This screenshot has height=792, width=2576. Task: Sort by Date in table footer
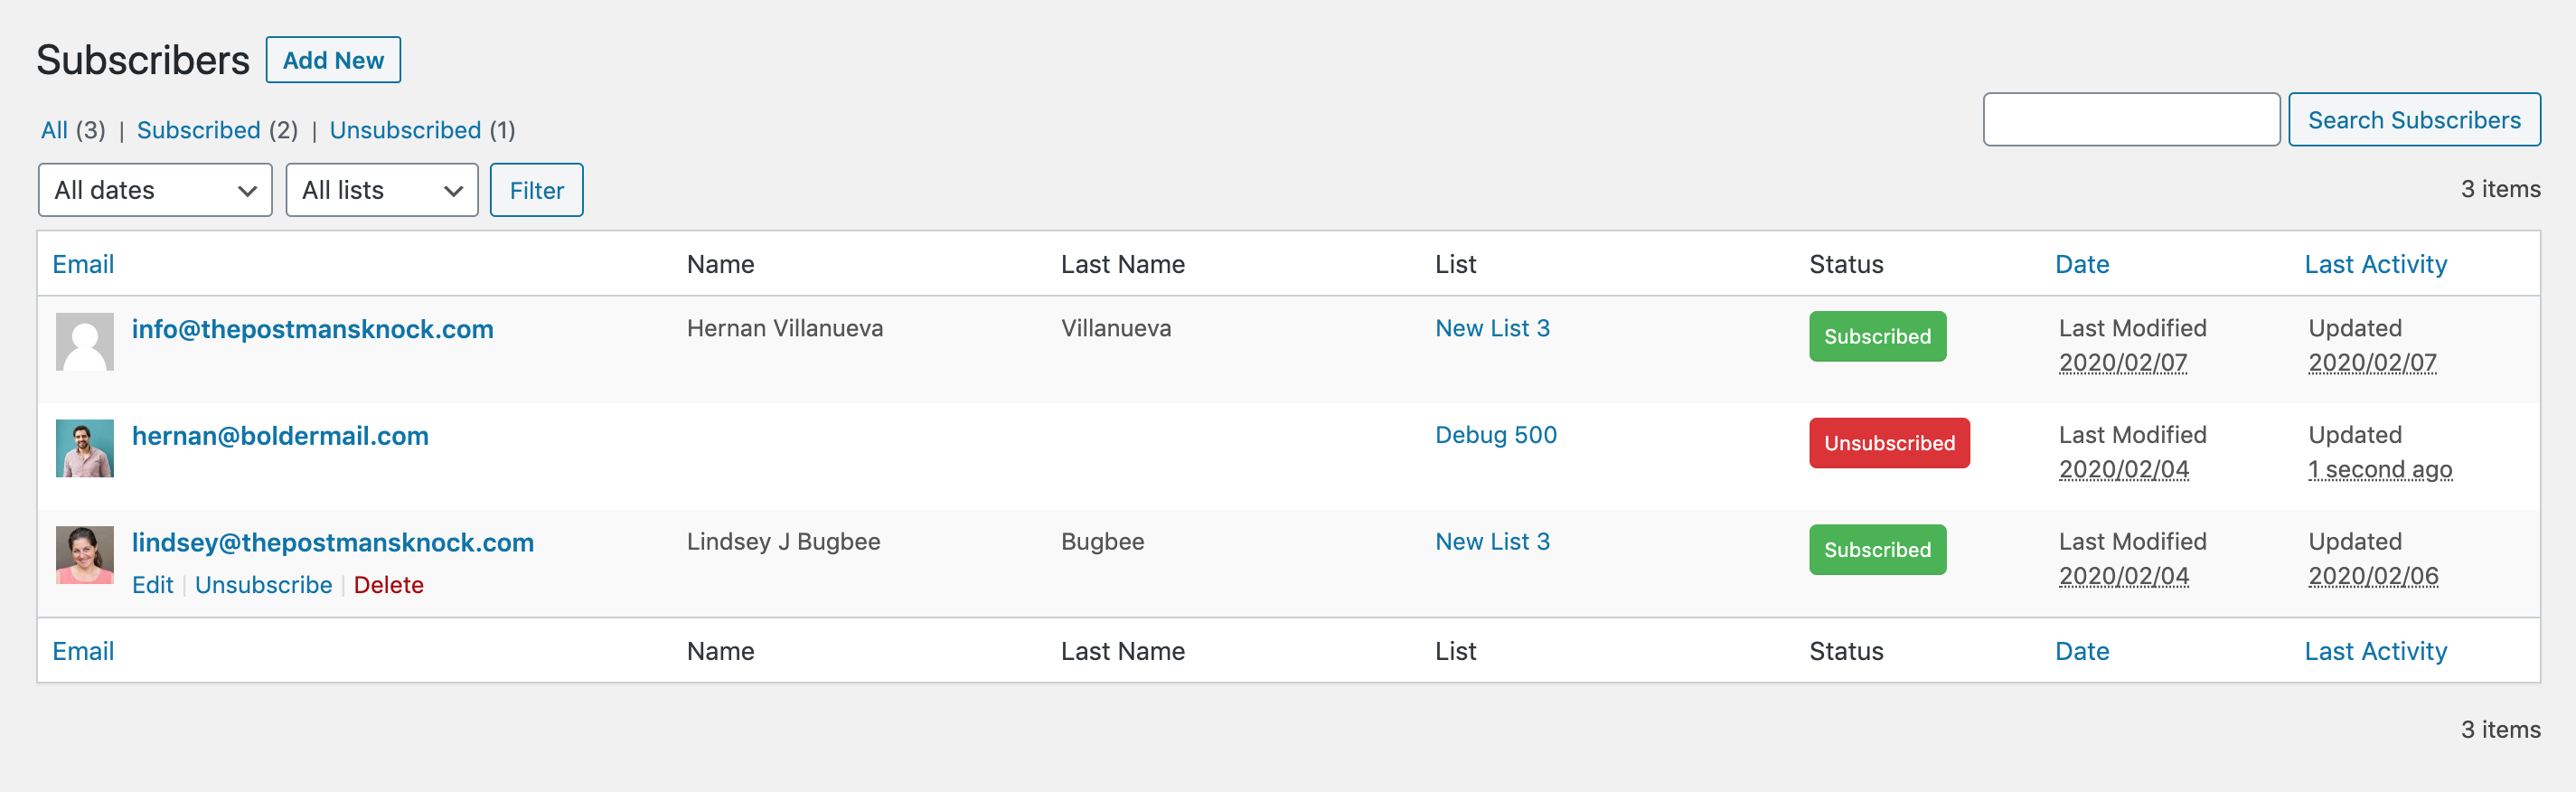click(x=2082, y=651)
